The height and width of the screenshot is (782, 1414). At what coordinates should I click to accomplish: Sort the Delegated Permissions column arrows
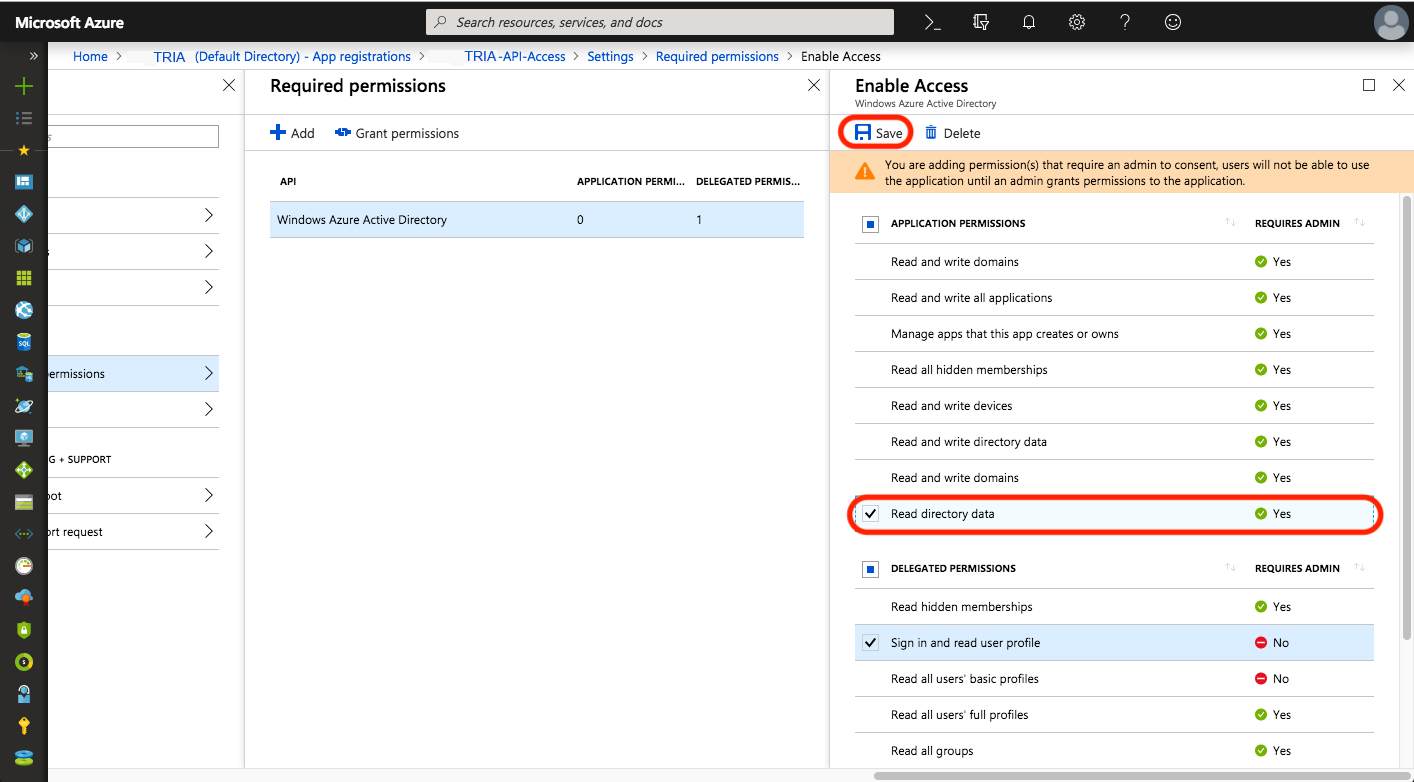coord(1230,568)
